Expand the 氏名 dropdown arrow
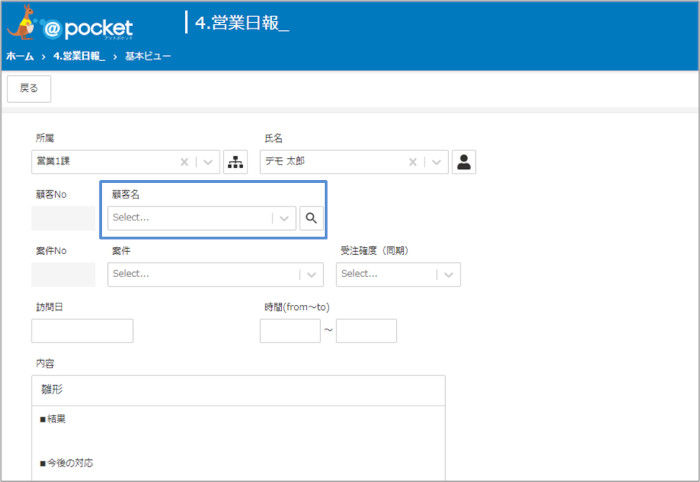The height and width of the screenshot is (482, 700). pyautogui.click(x=437, y=162)
